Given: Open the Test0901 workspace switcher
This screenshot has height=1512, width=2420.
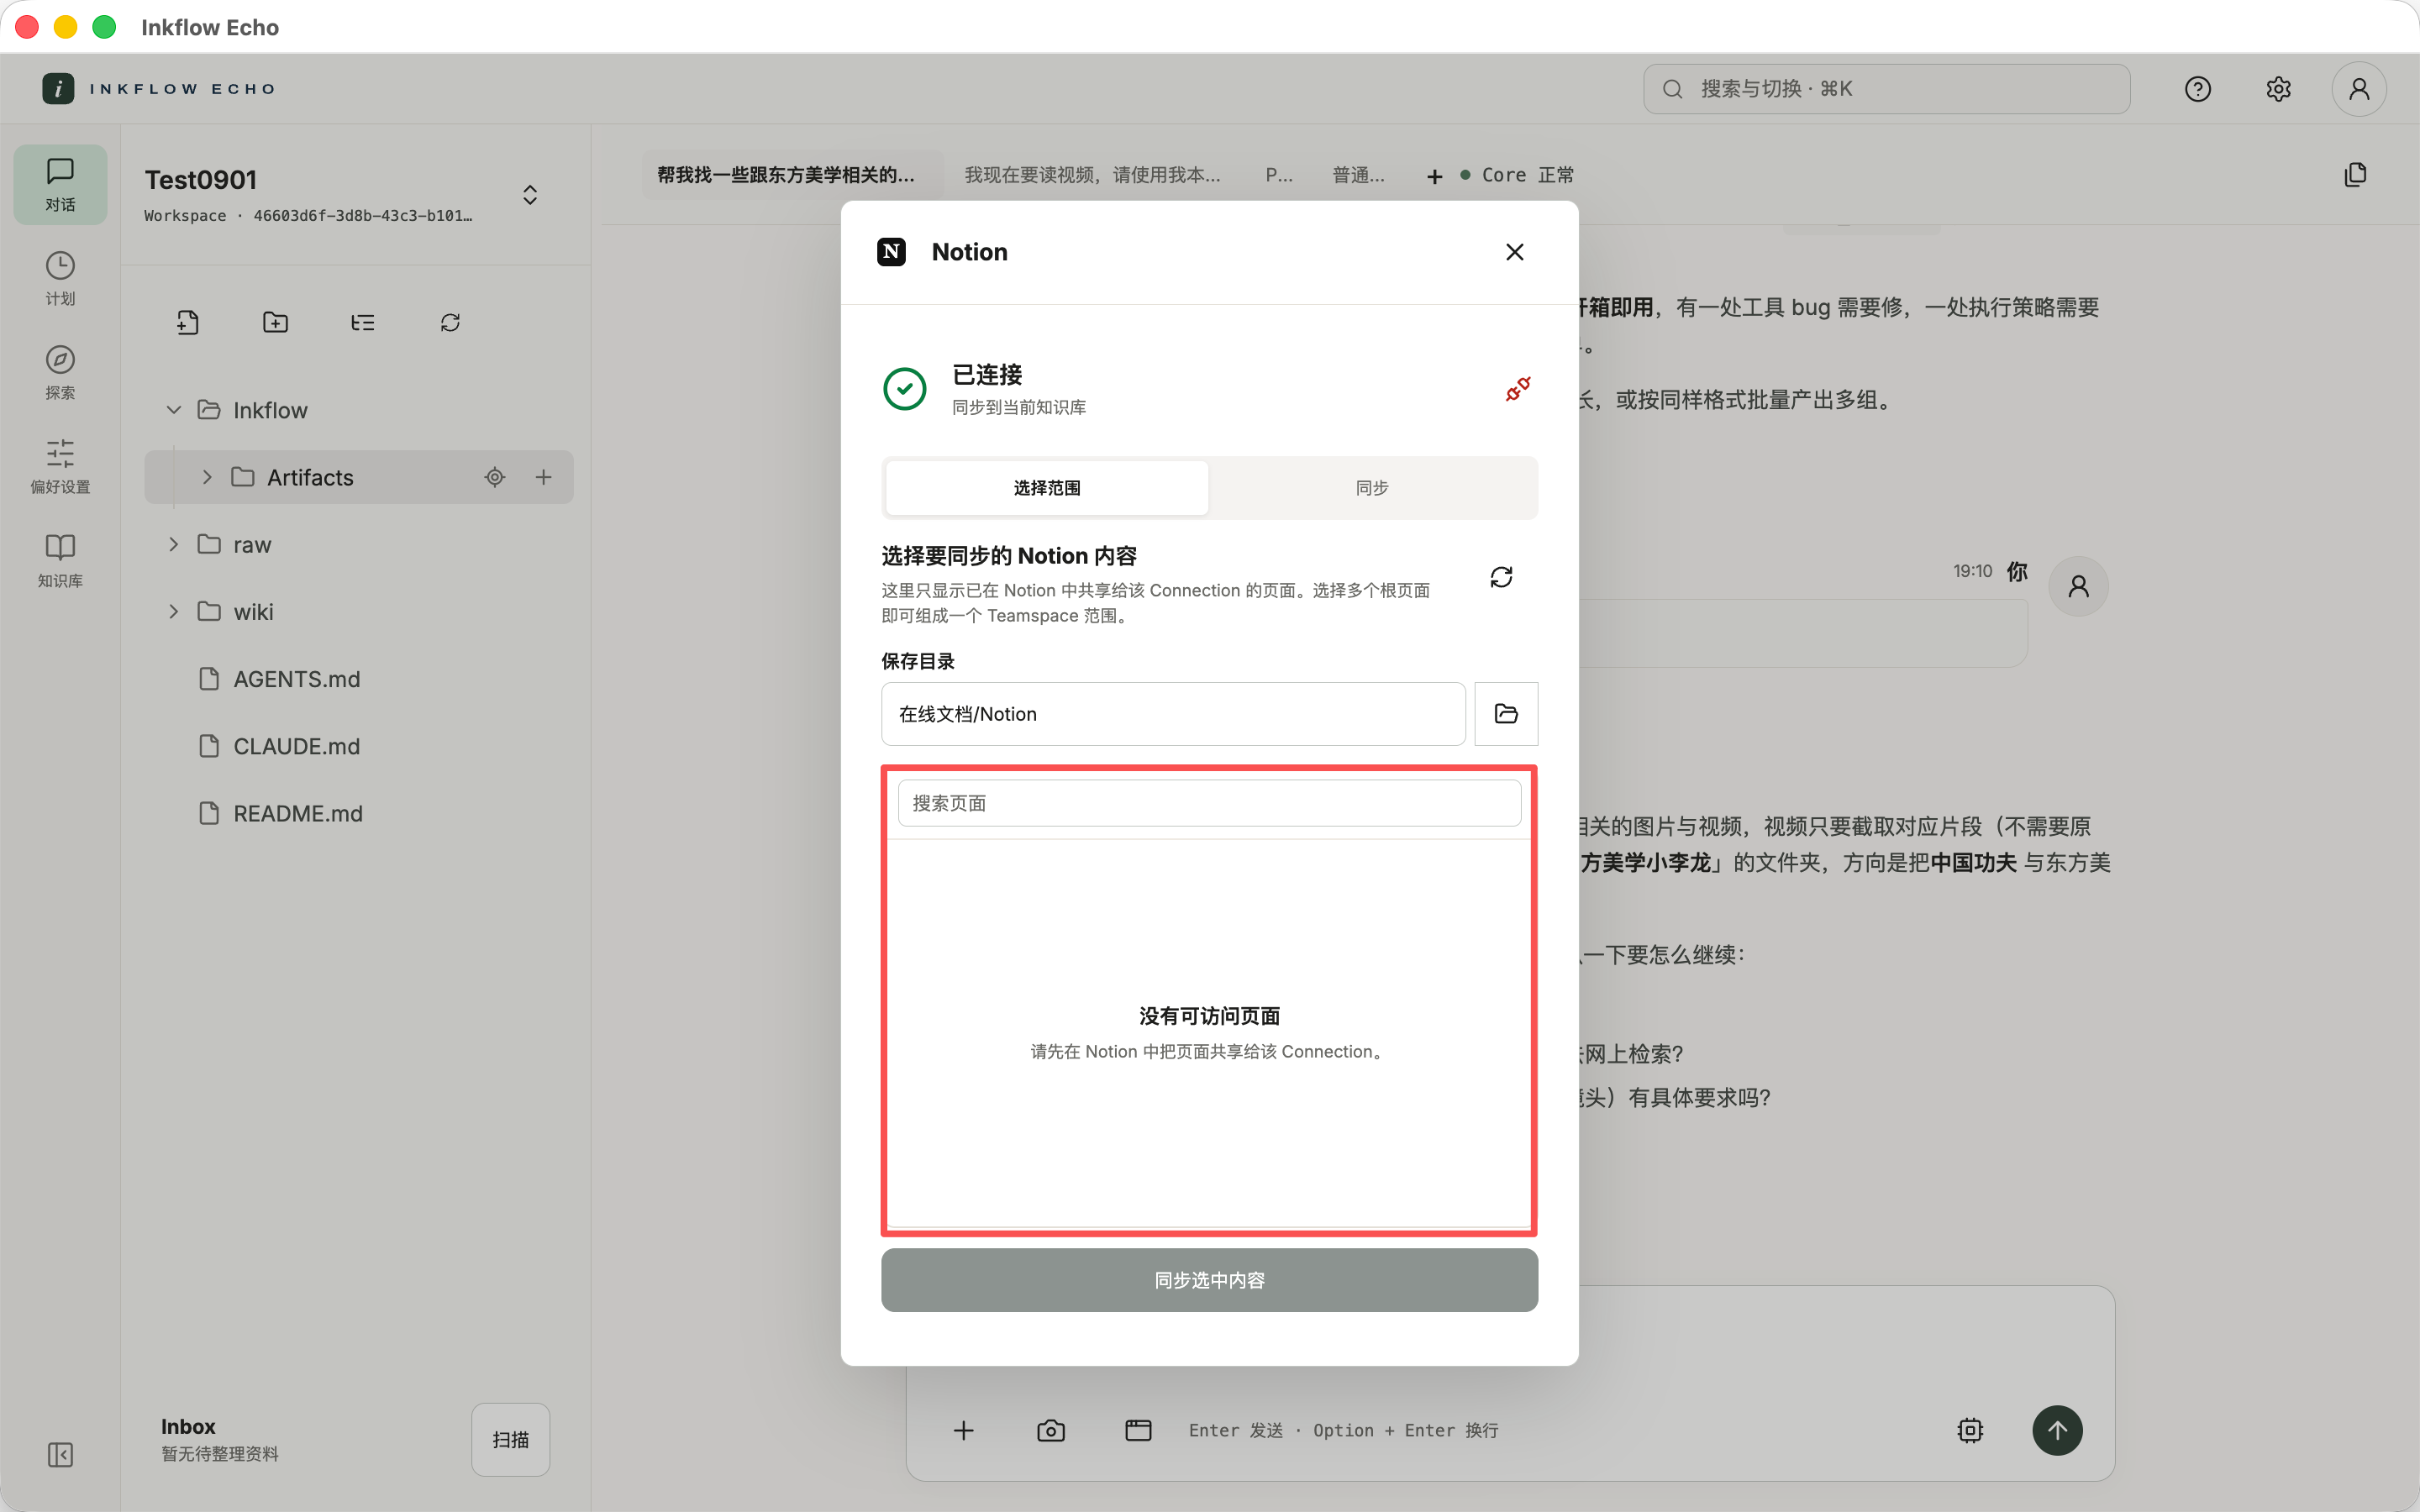Looking at the screenshot, I should pyautogui.click(x=530, y=194).
